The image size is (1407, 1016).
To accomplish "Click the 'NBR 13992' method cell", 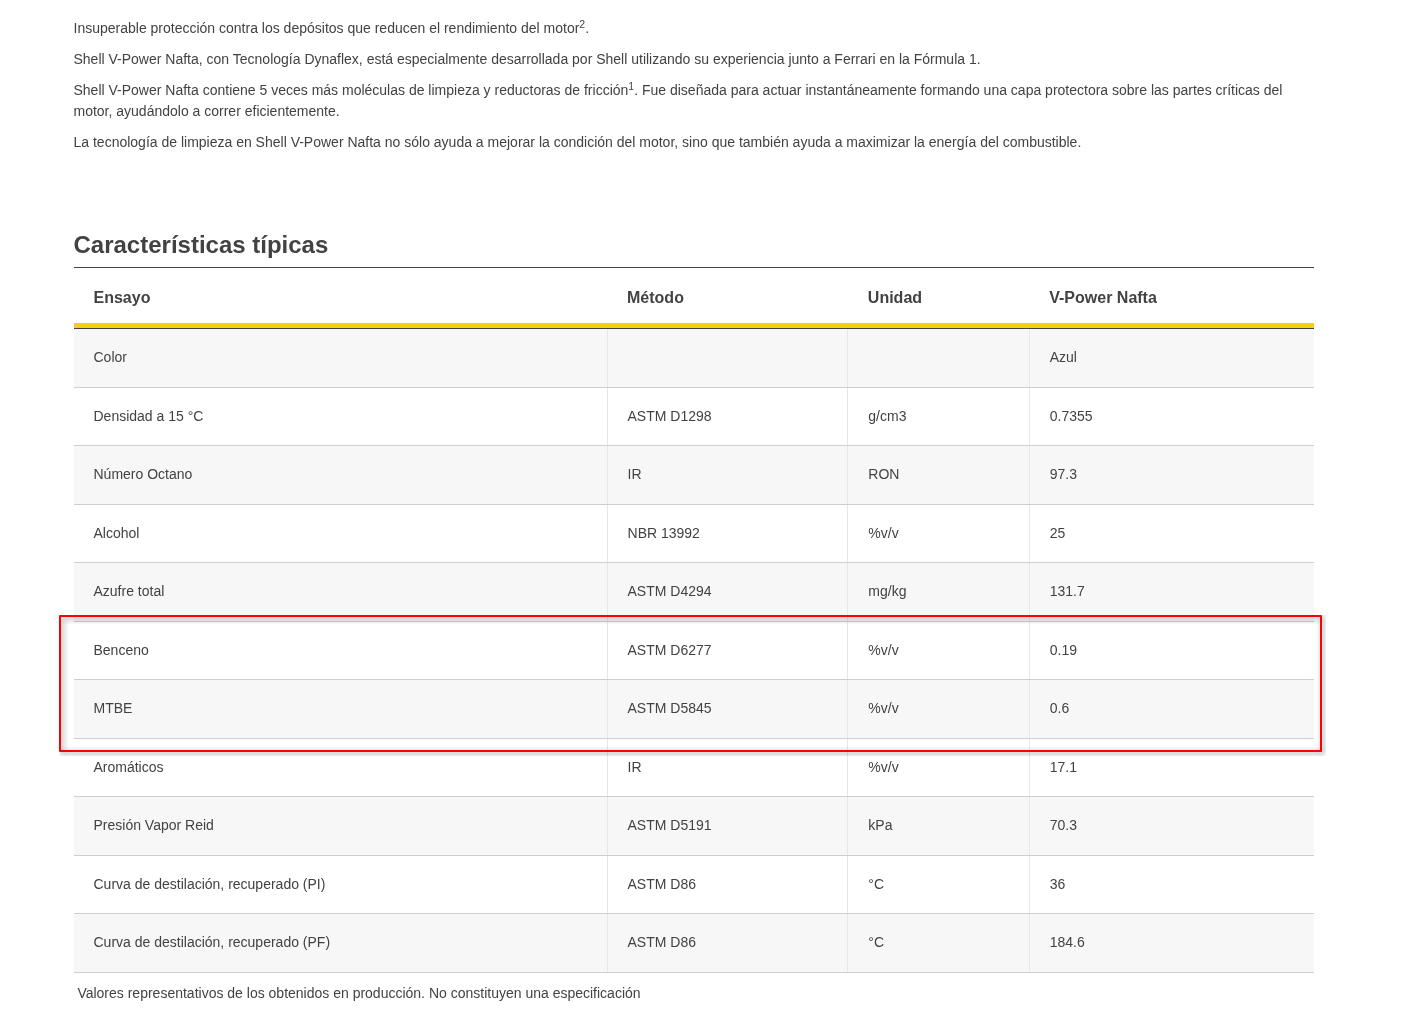I will (x=663, y=533).
